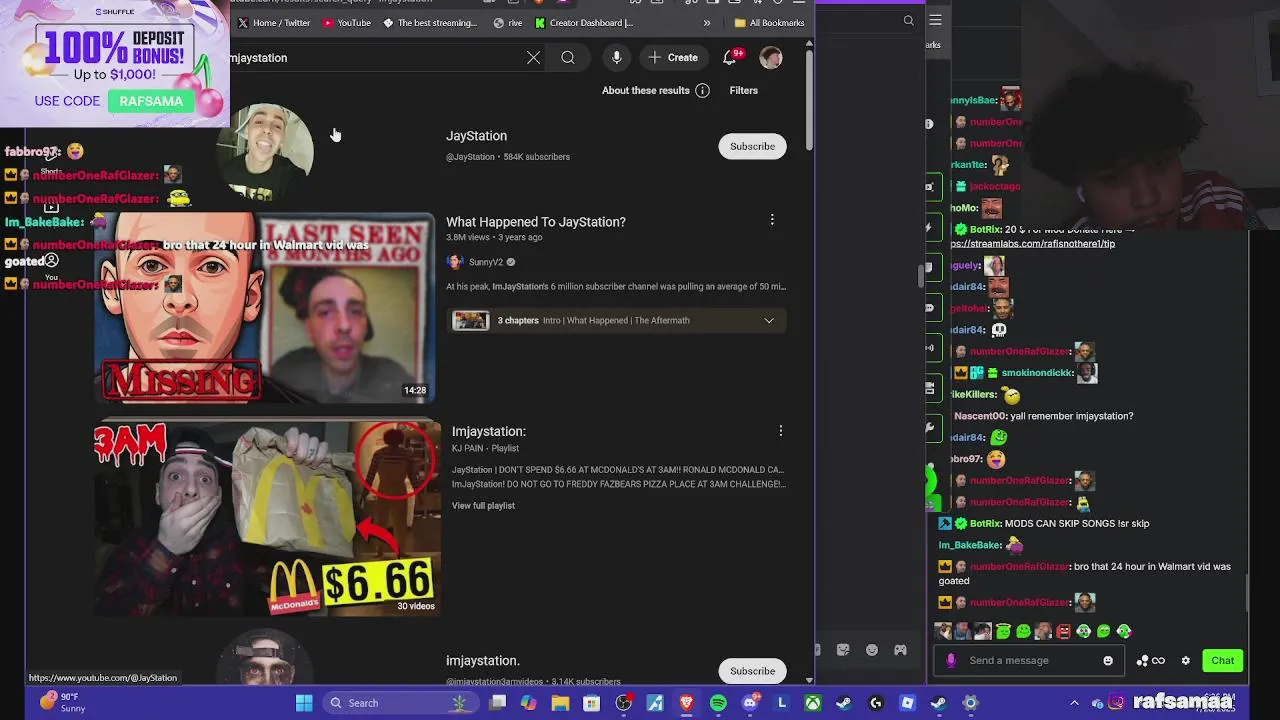The image size is (1280, 720).
Task: Open Copilot from the taskbar
Action: tap(529, 703)
